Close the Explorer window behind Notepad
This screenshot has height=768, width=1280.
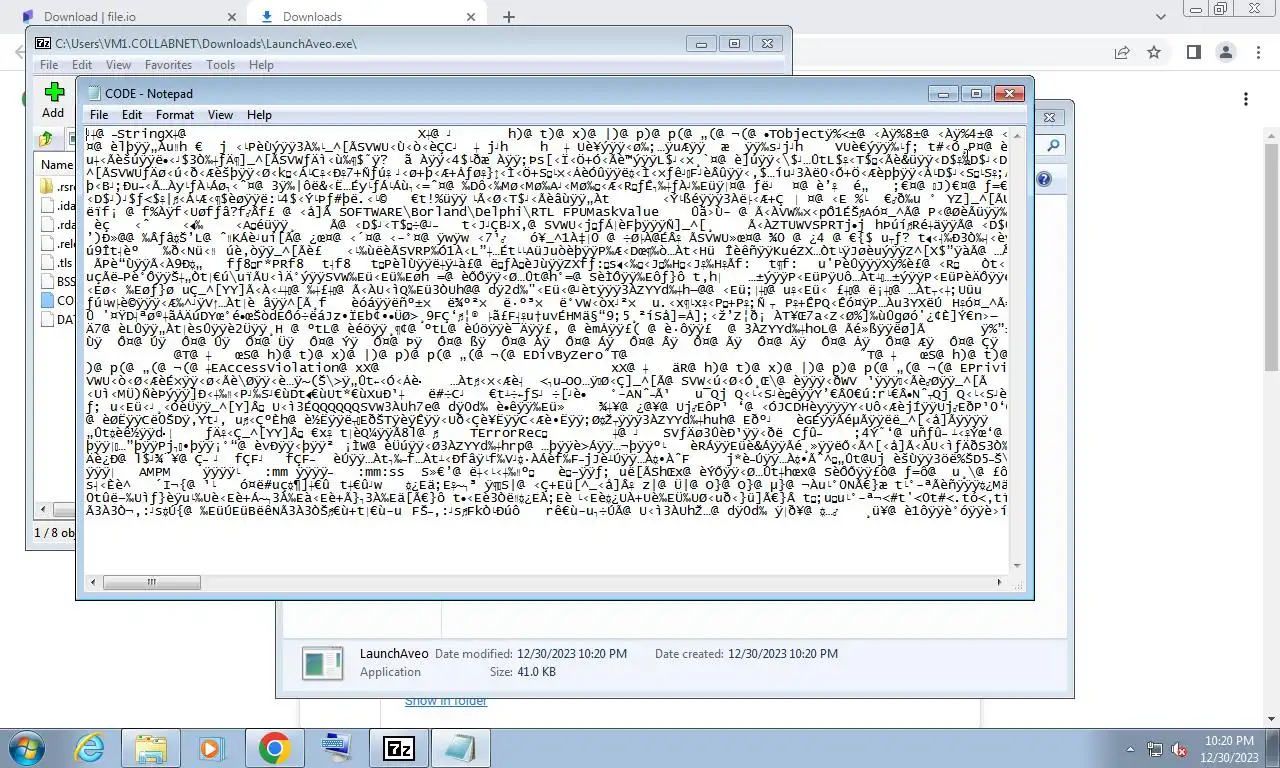coord(1050,117)
